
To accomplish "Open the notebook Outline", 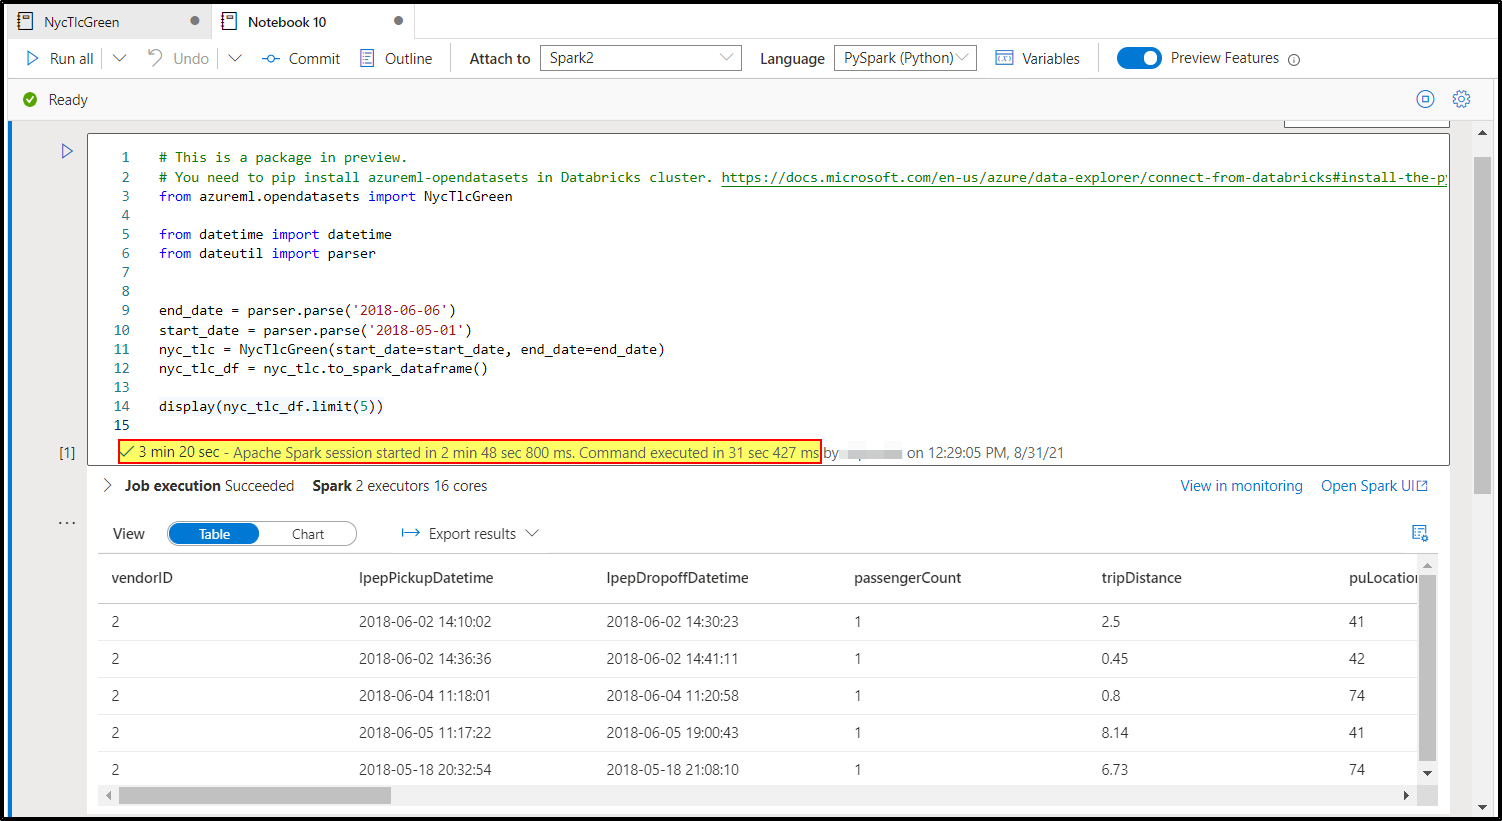I will click(396, 59).
